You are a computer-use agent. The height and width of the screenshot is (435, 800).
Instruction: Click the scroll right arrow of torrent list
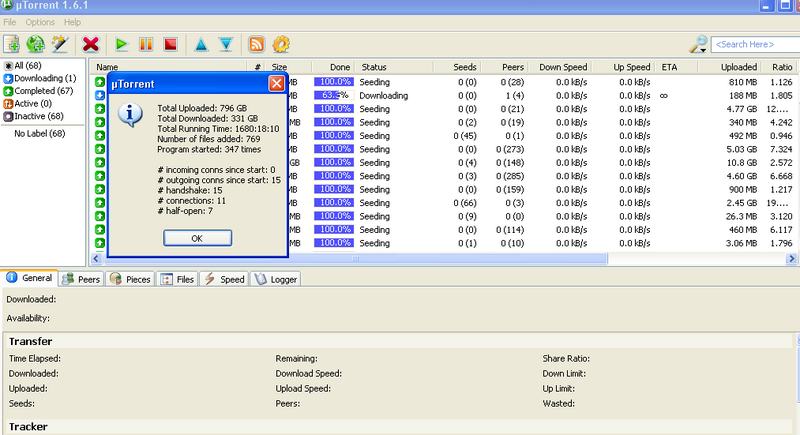[x=791, y=259]
